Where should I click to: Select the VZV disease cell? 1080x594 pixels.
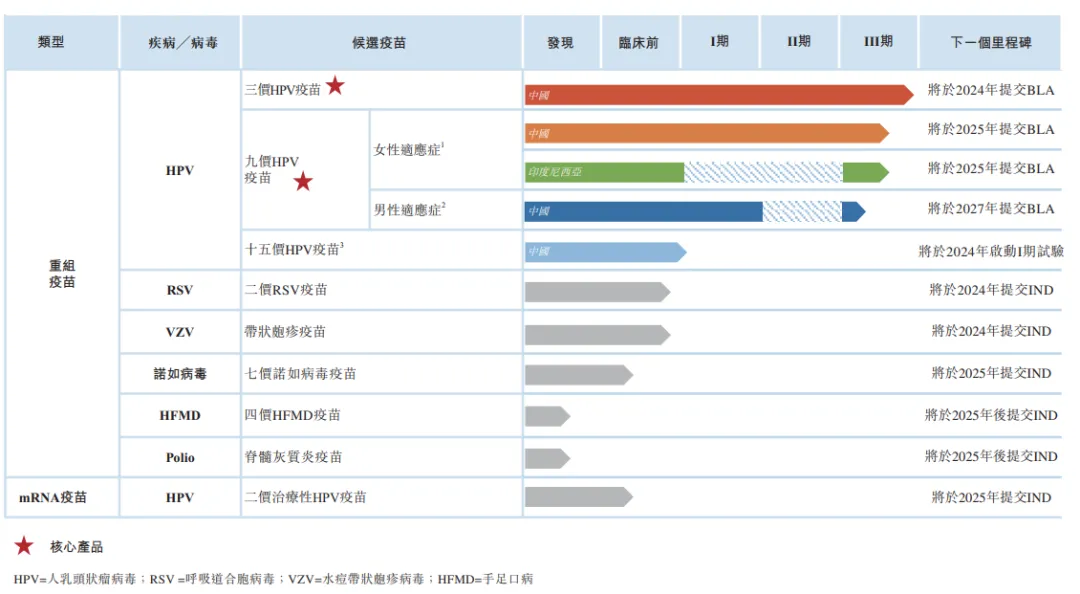[180, 332]
